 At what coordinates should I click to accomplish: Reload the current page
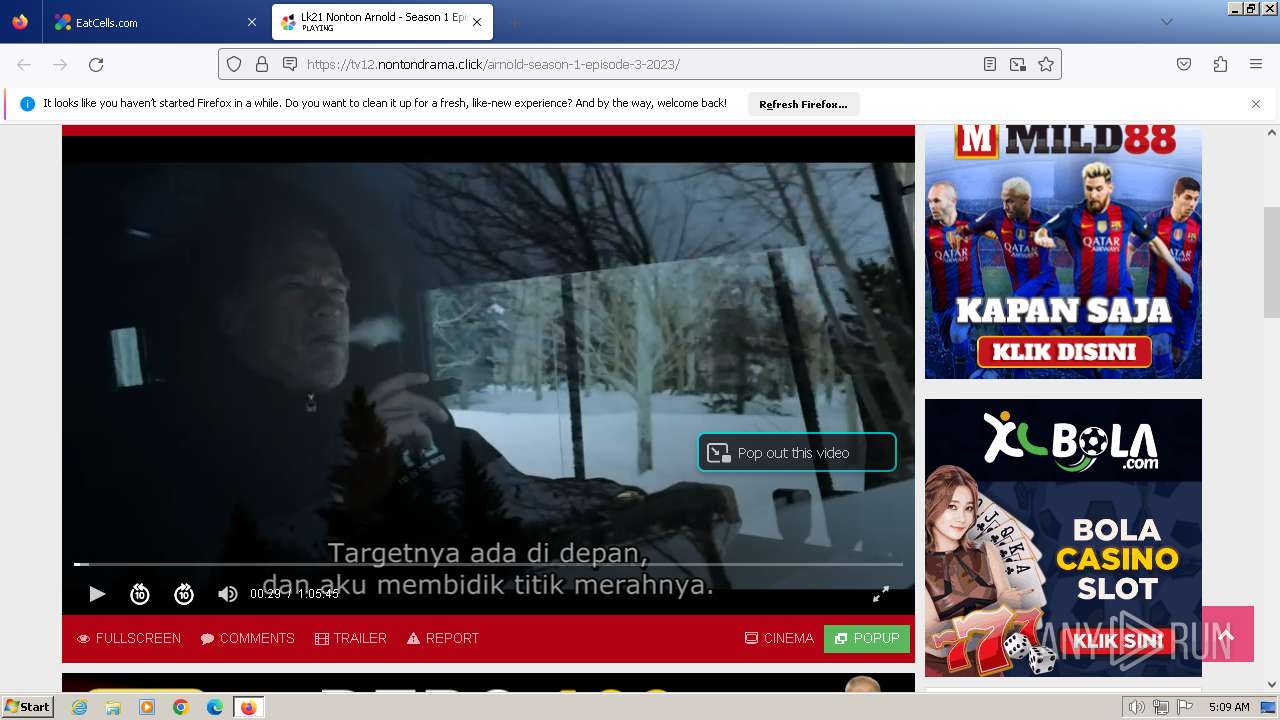coord(96,64)
